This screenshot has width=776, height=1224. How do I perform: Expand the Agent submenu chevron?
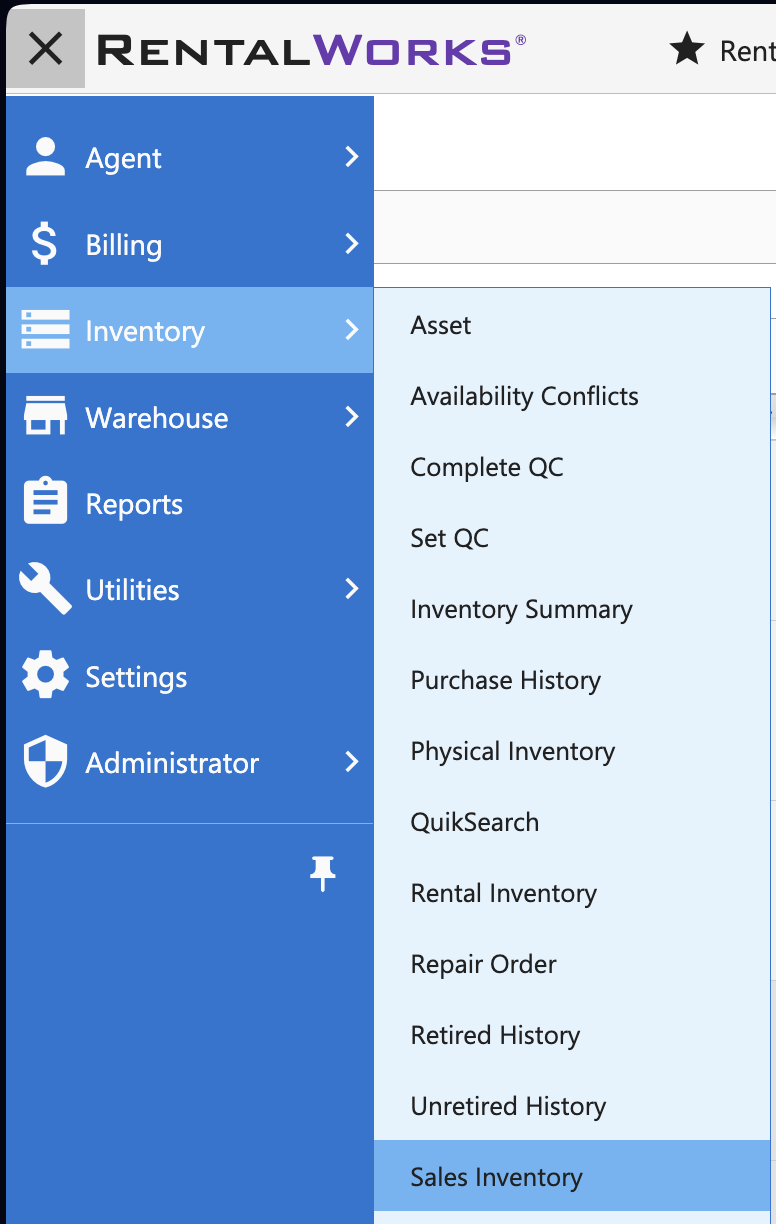[x=351, y=157]
